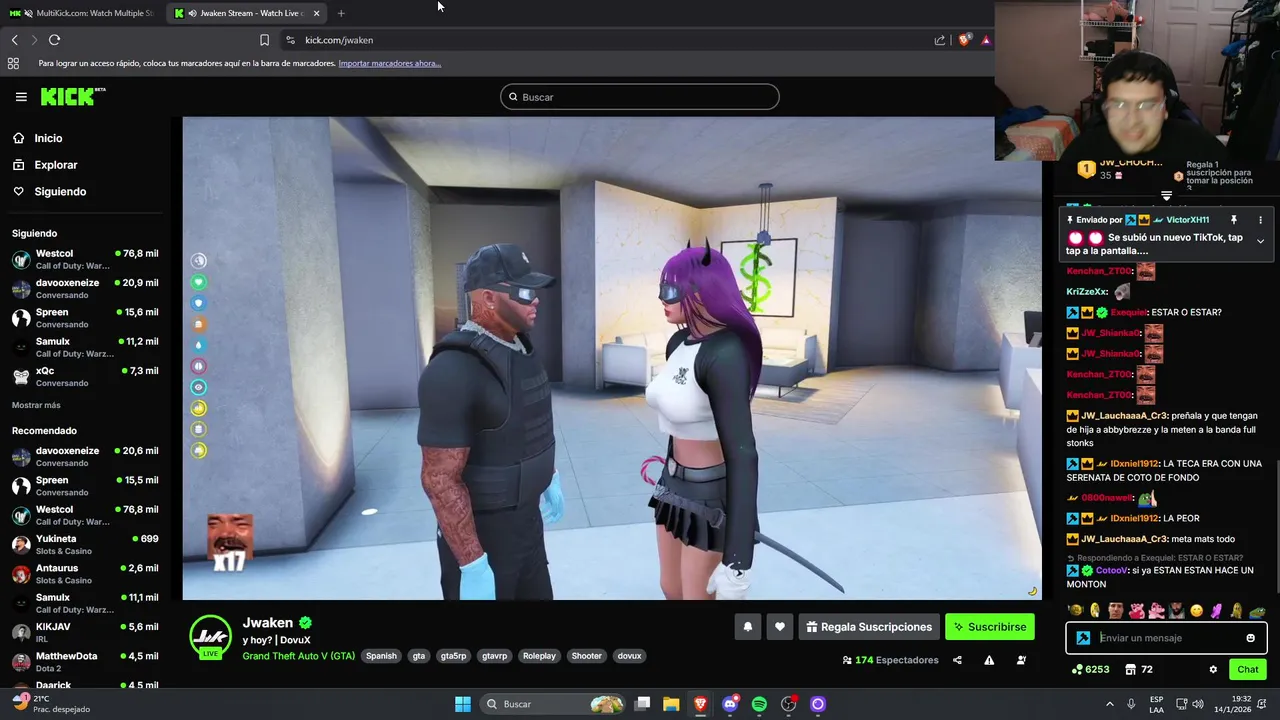Open Spotify from taskbar
The height and width of the screenshot is (720, 1280).
click(759, 704)
